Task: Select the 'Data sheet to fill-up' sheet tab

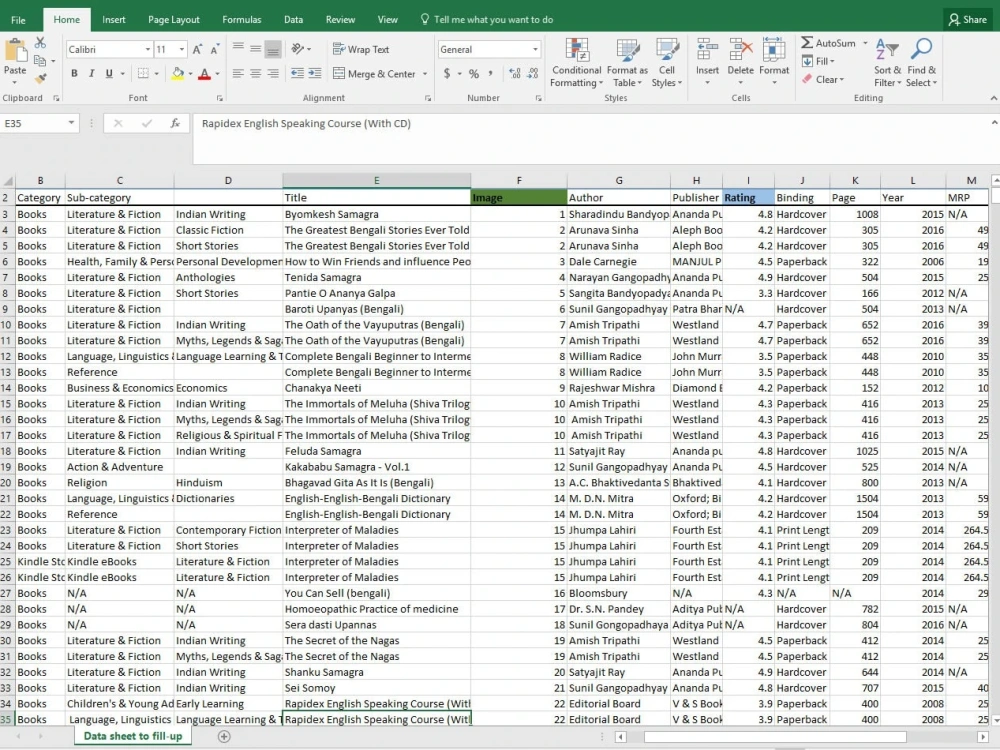Action: 133,736
